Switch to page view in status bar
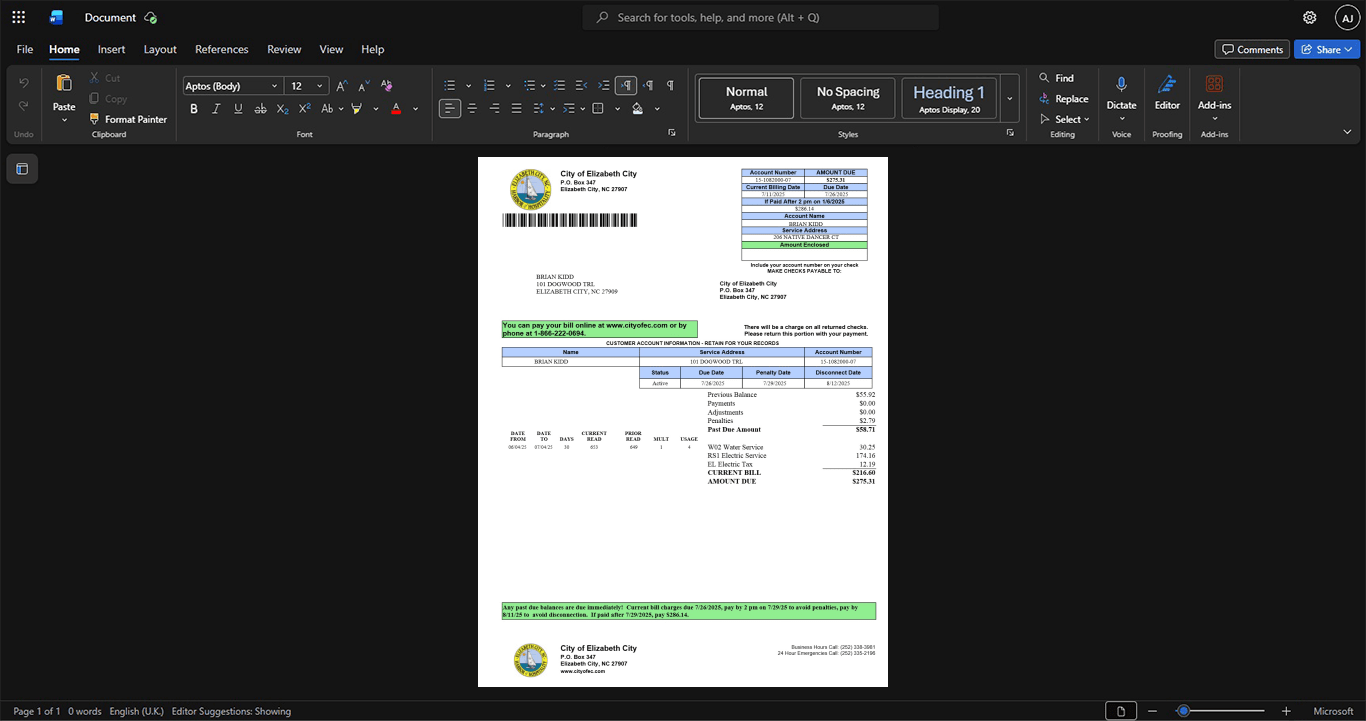1366x721 pixels. 1121,711
